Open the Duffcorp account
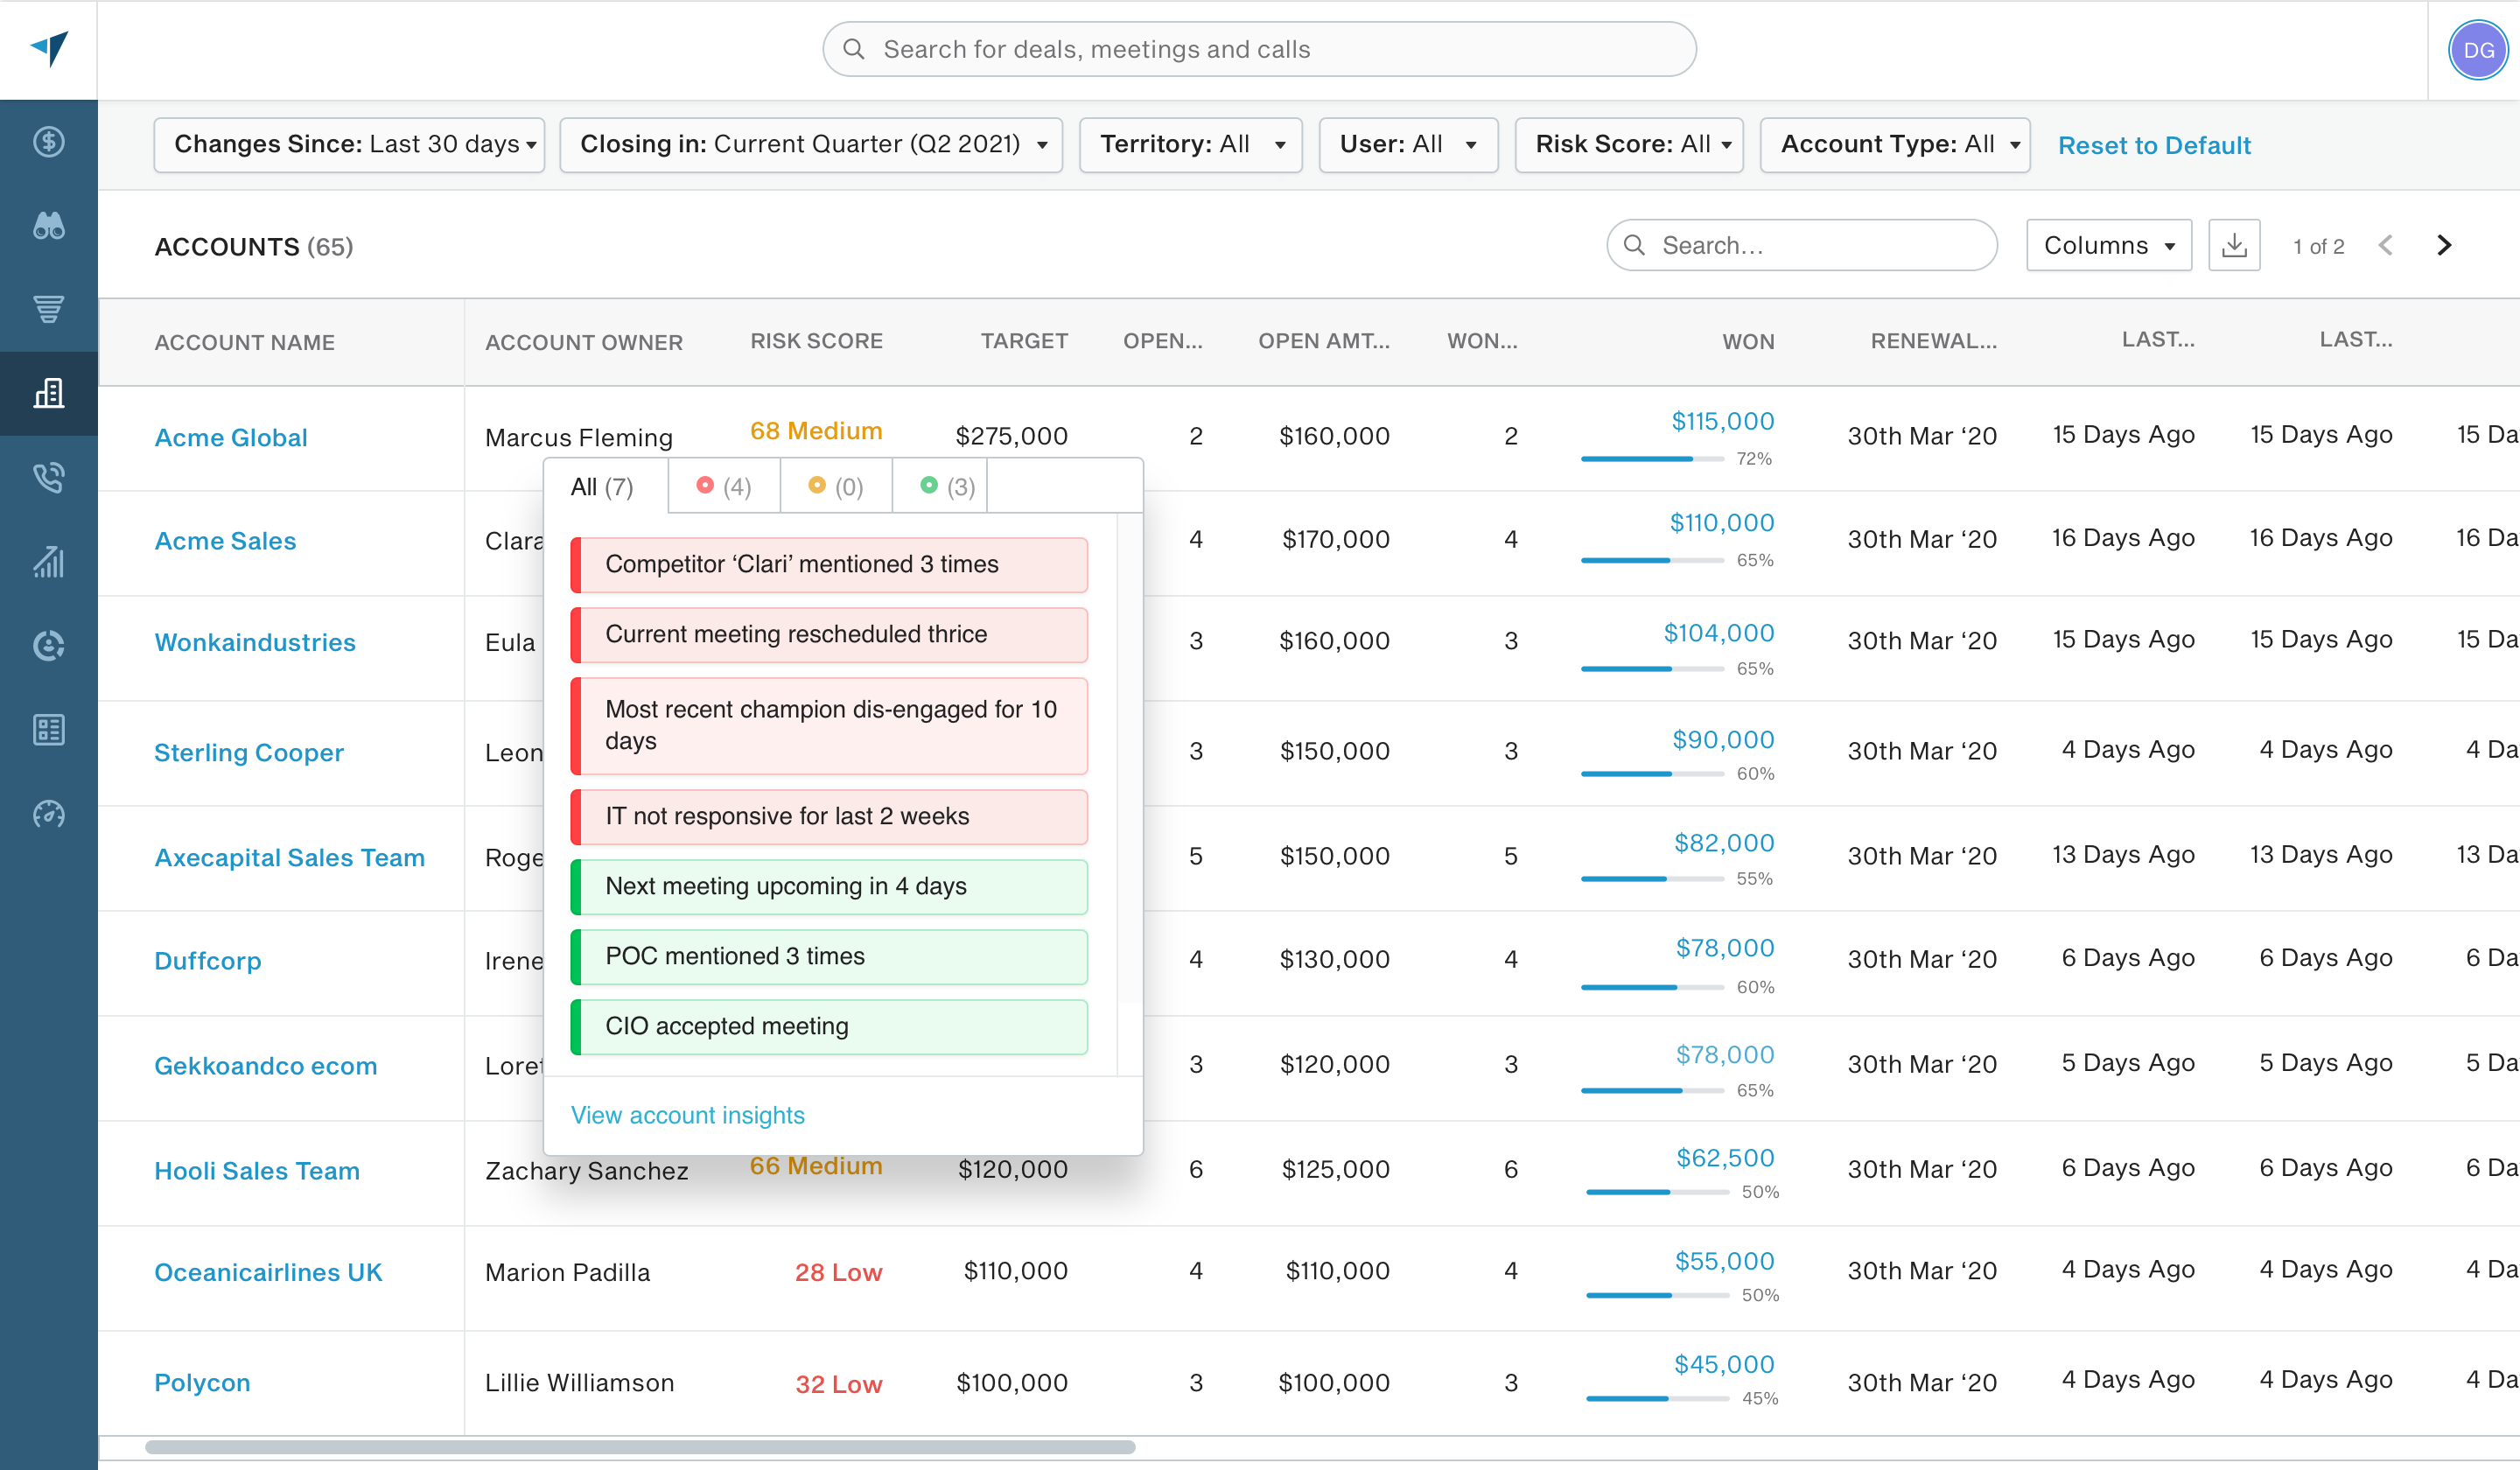This screenshot has height=1470, width=2520. pyautogui.click(x=208, y=961)
